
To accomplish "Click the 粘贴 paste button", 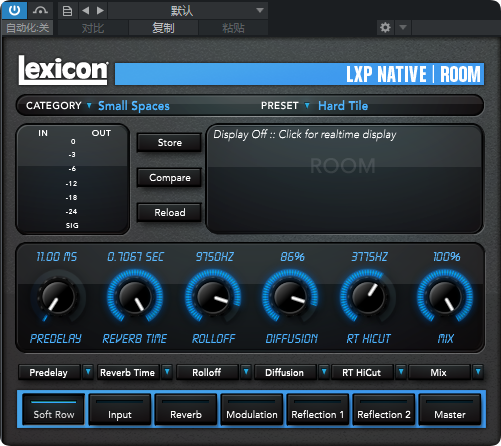I will (233, 28).
